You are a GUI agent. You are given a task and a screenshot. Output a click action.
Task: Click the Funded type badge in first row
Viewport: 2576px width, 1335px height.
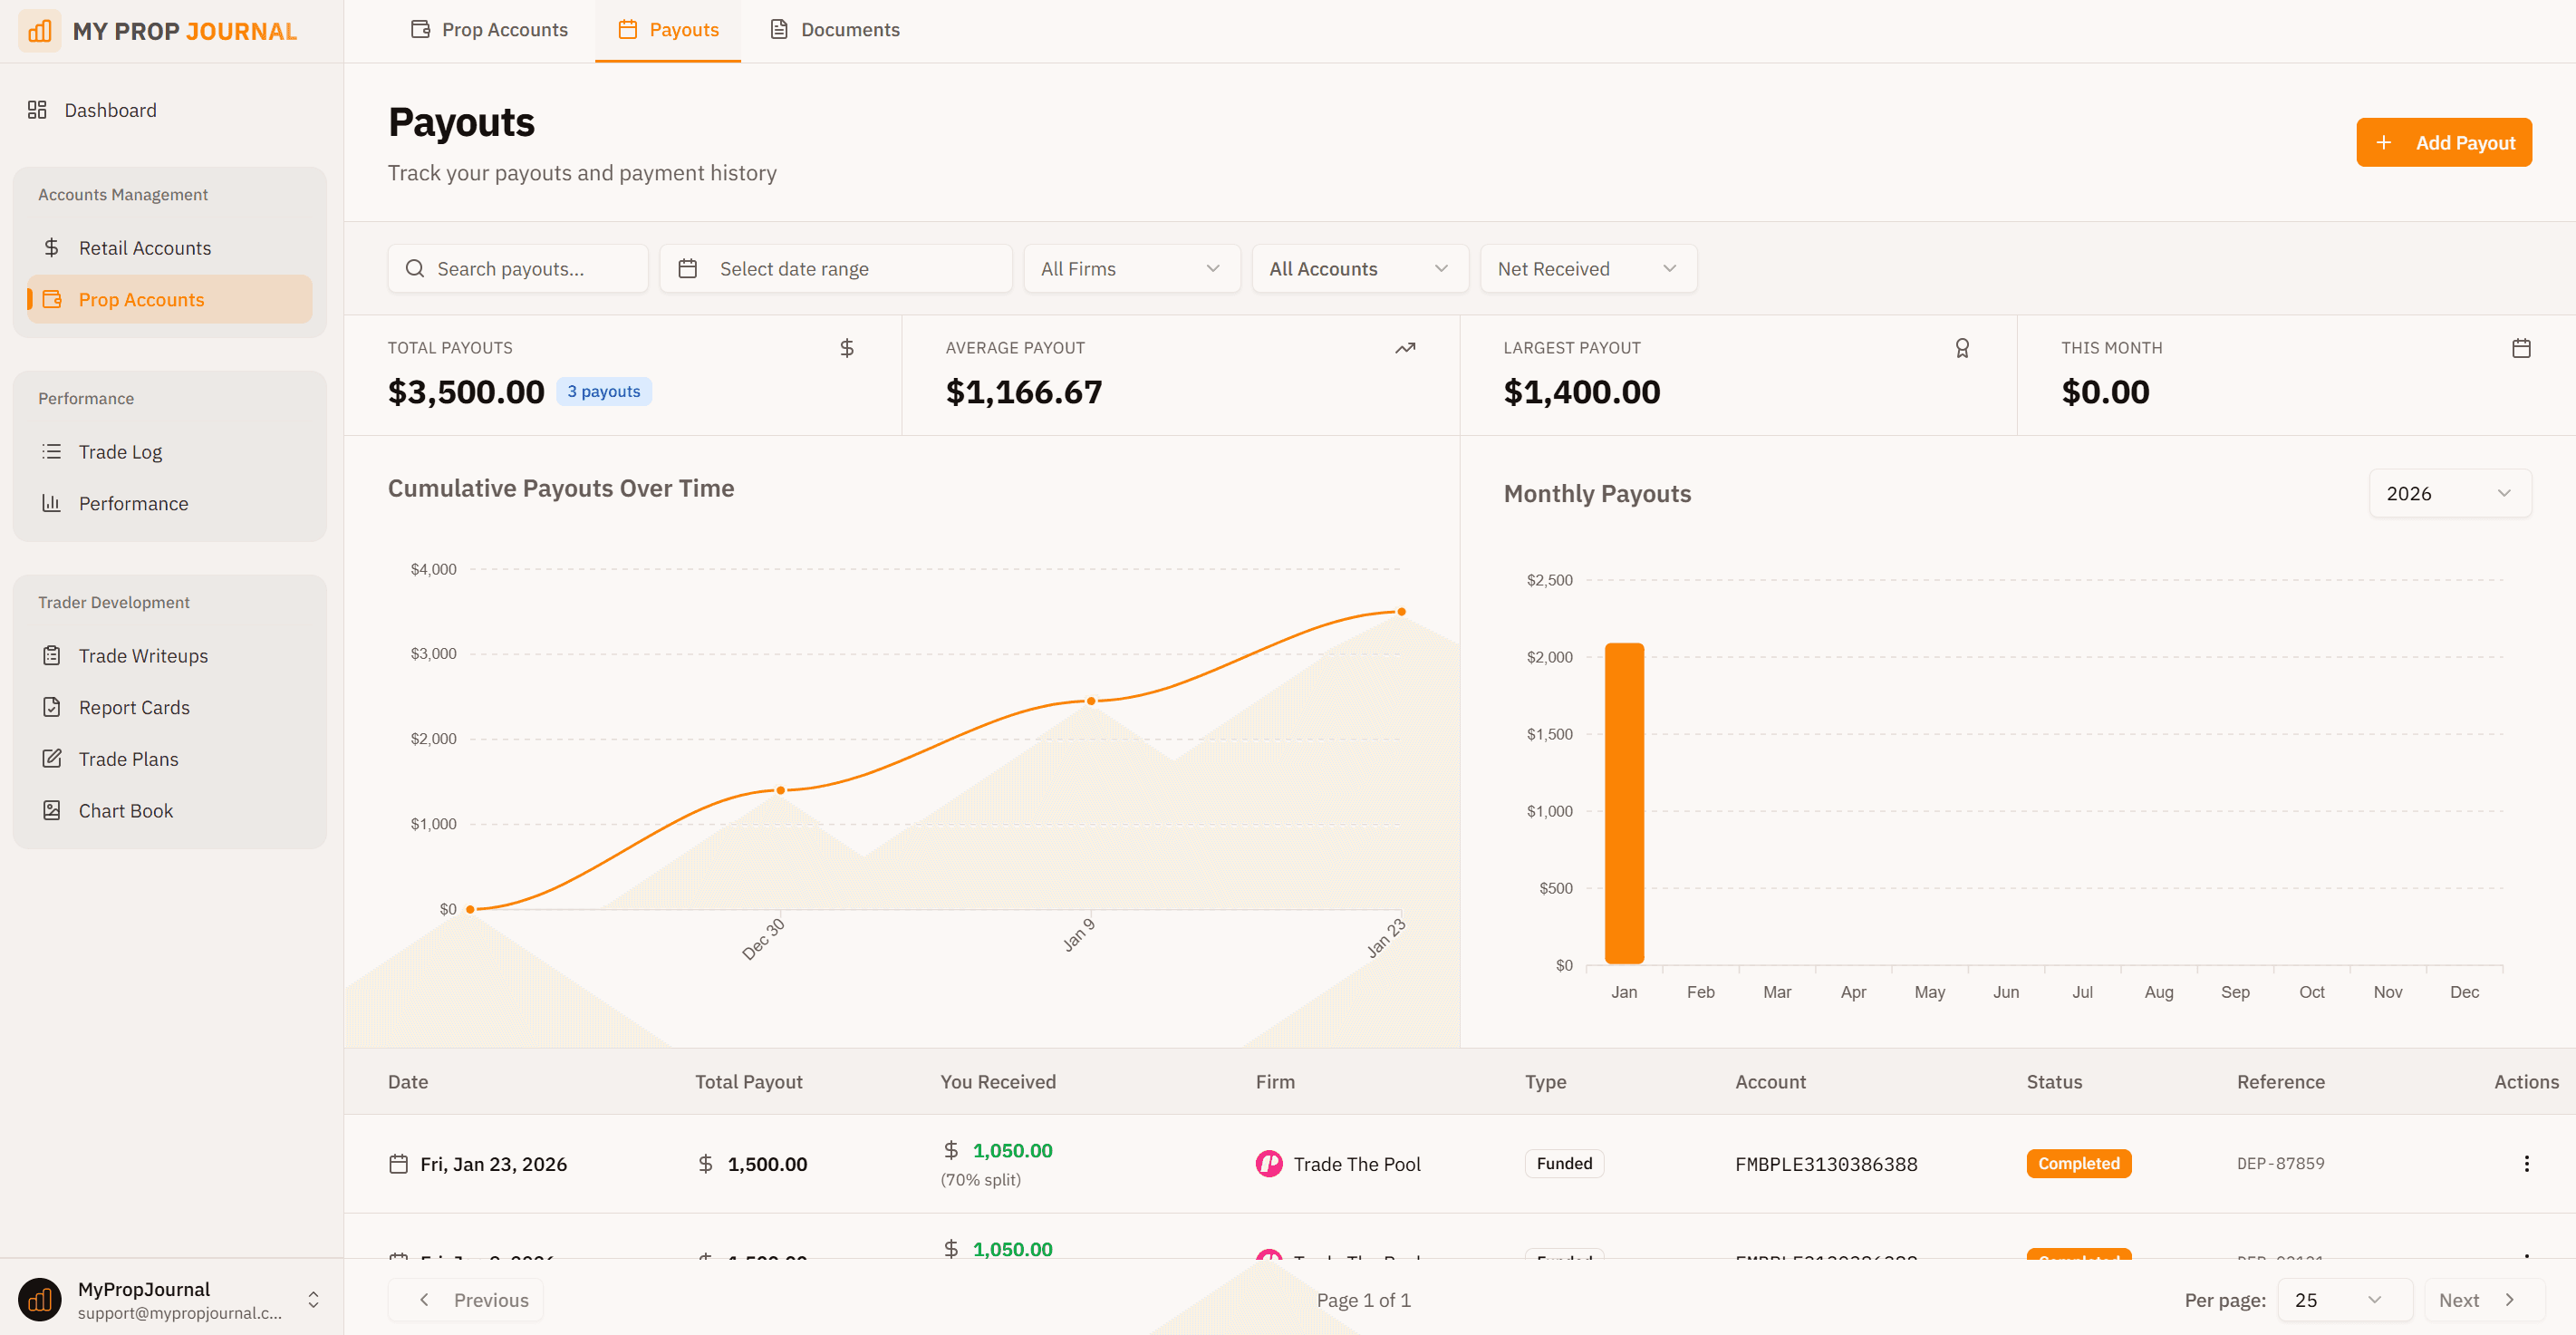1564,1164
